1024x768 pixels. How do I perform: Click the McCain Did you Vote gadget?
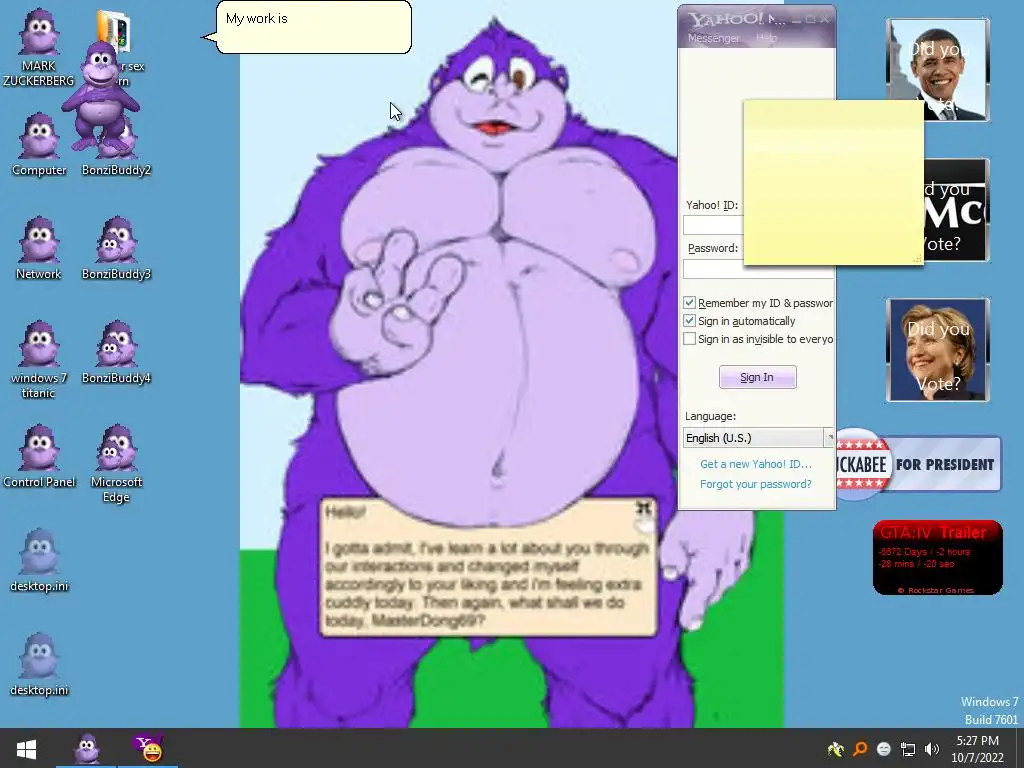[x=957, y=210]
